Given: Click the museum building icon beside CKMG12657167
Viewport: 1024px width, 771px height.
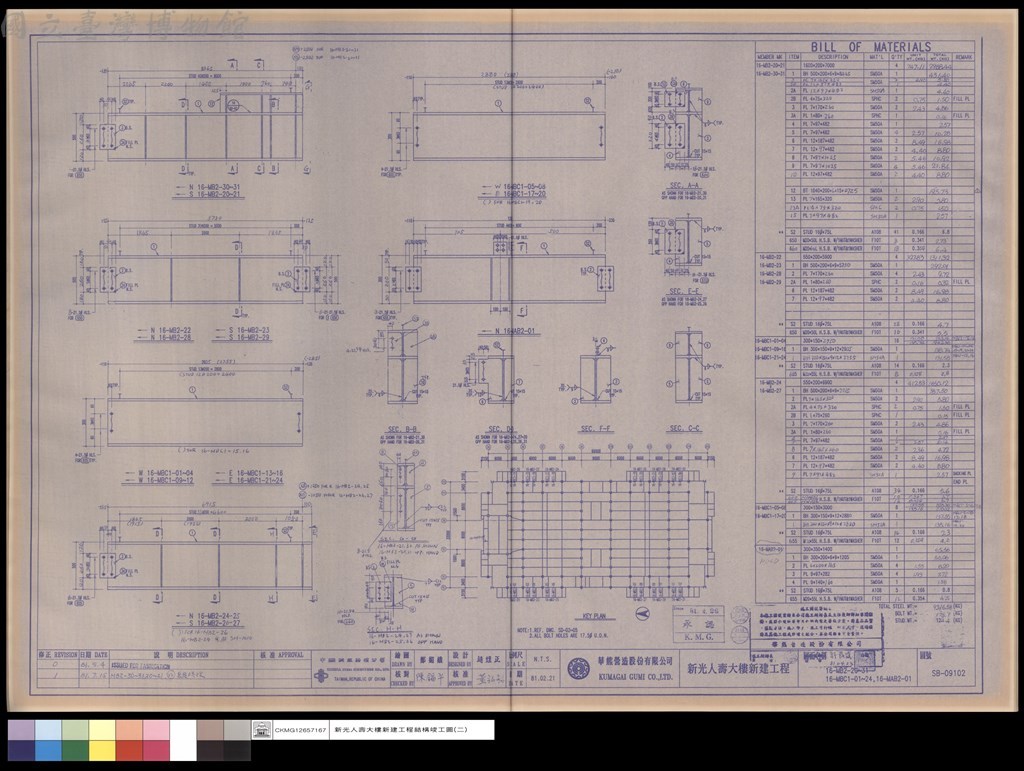Looking at the screenshot, I should [262, 730].
